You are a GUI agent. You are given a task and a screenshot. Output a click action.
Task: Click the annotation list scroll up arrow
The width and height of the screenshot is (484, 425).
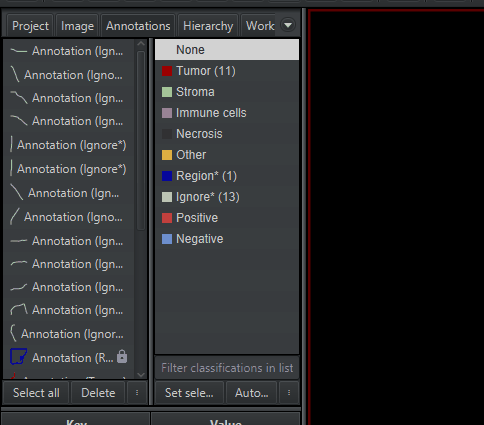pos(141,44)
